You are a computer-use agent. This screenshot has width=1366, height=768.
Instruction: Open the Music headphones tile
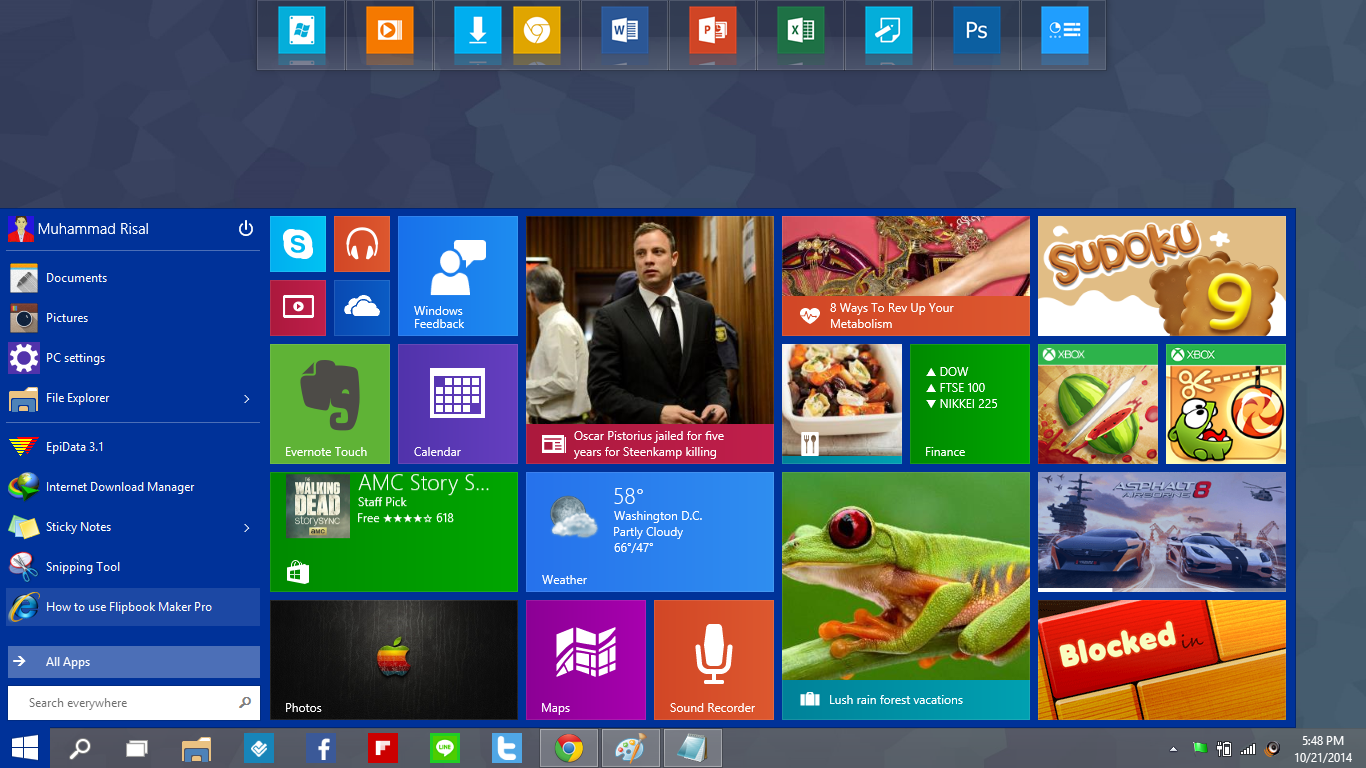pyautogui.click(x=362, y=244)
